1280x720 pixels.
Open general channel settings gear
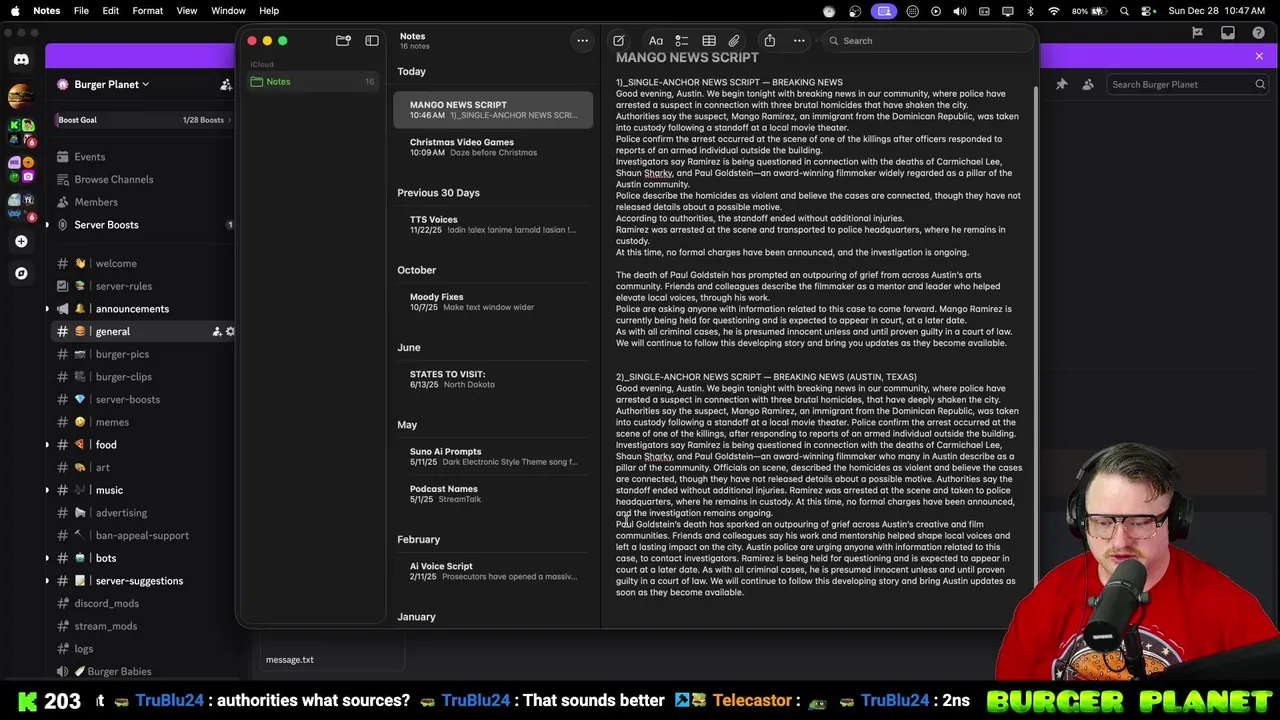[230, 332]
